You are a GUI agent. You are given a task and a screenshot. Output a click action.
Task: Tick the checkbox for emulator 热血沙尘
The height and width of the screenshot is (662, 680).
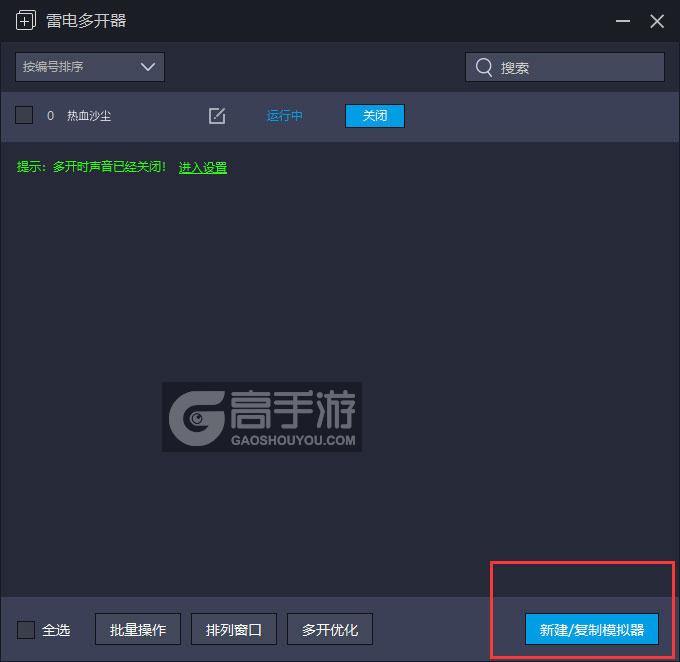click(x=24, y=115)
